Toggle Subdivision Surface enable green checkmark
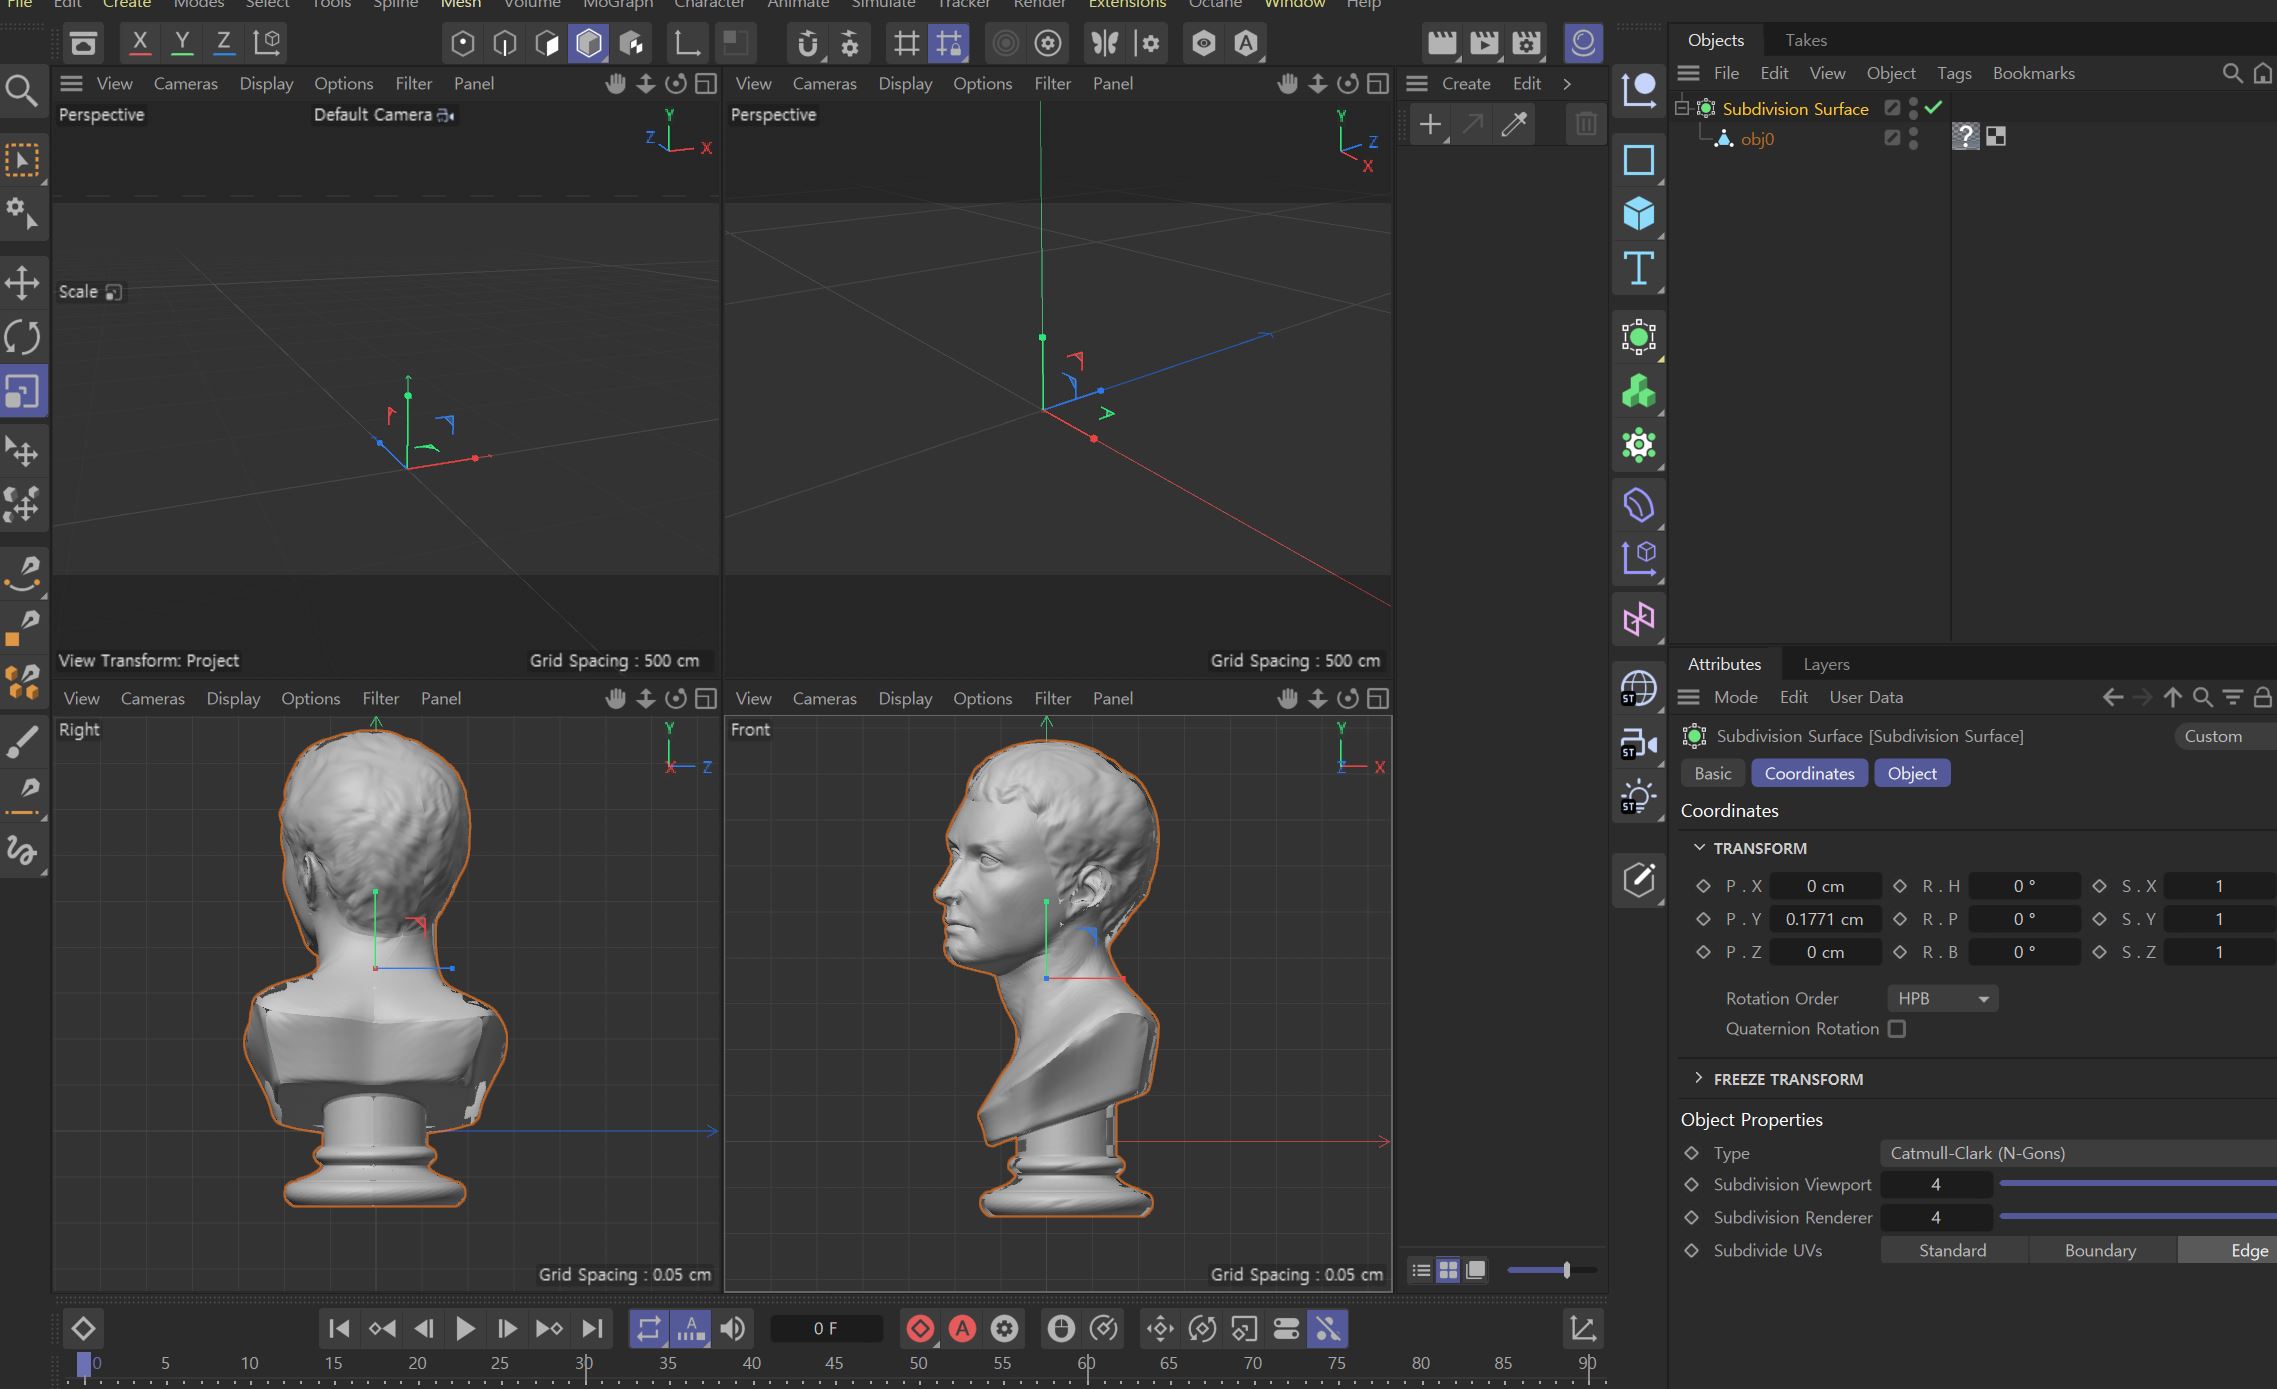 click(x=1933, y=107)
